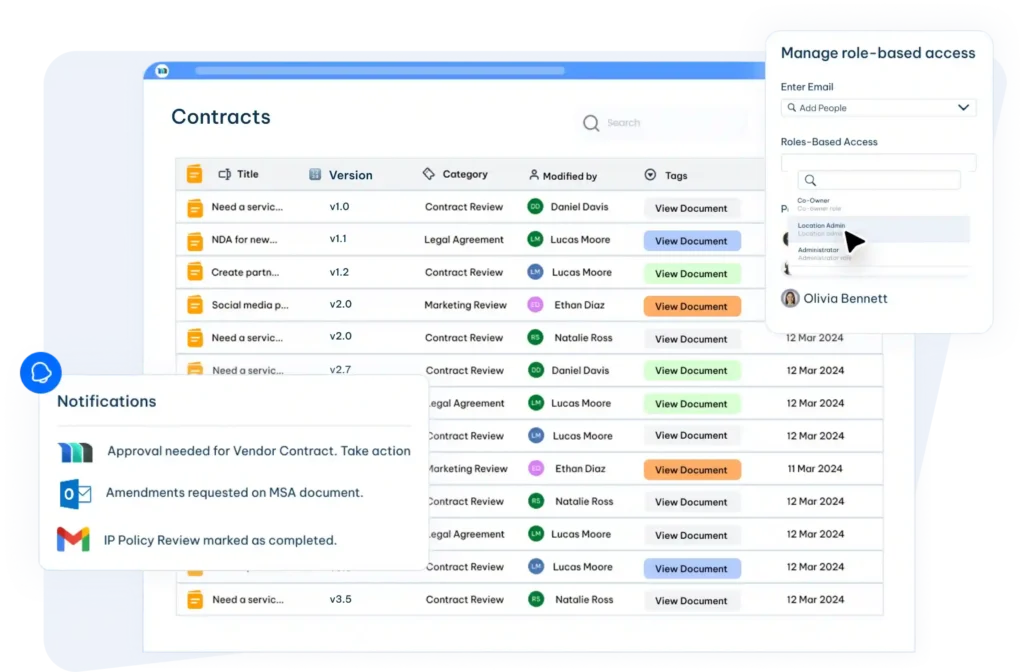Viewport: 1024px width, 672px height.
Task: Click Olivia Bennett's profile photo
Action: (x=790, y=298)
